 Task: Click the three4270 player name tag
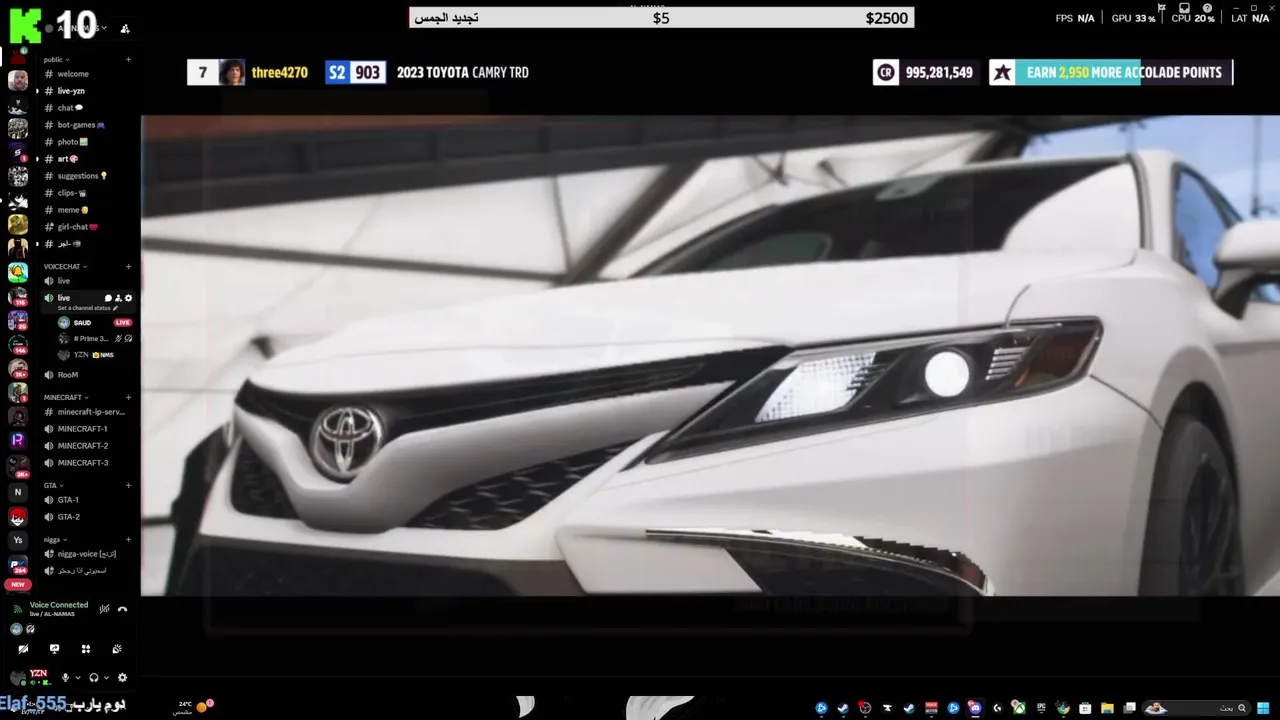[x=280, y=72]
